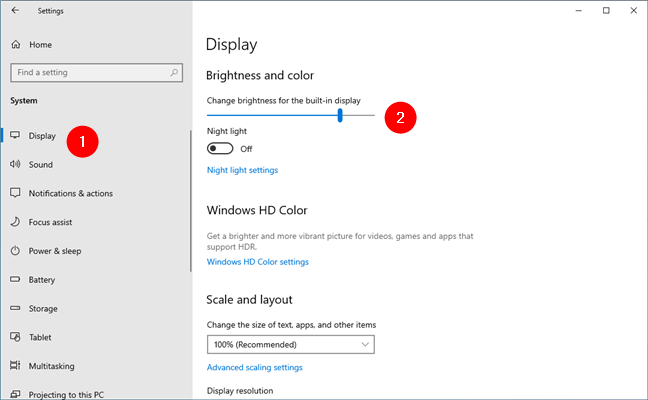The height and width of the screenshot is (400, 648).
Task: Click the search magnifier icon
Action: click(x=175, y=73)
